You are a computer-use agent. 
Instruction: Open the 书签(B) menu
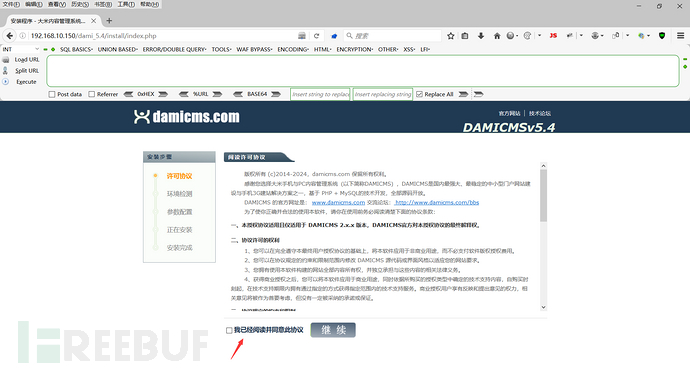click(103, 4)
